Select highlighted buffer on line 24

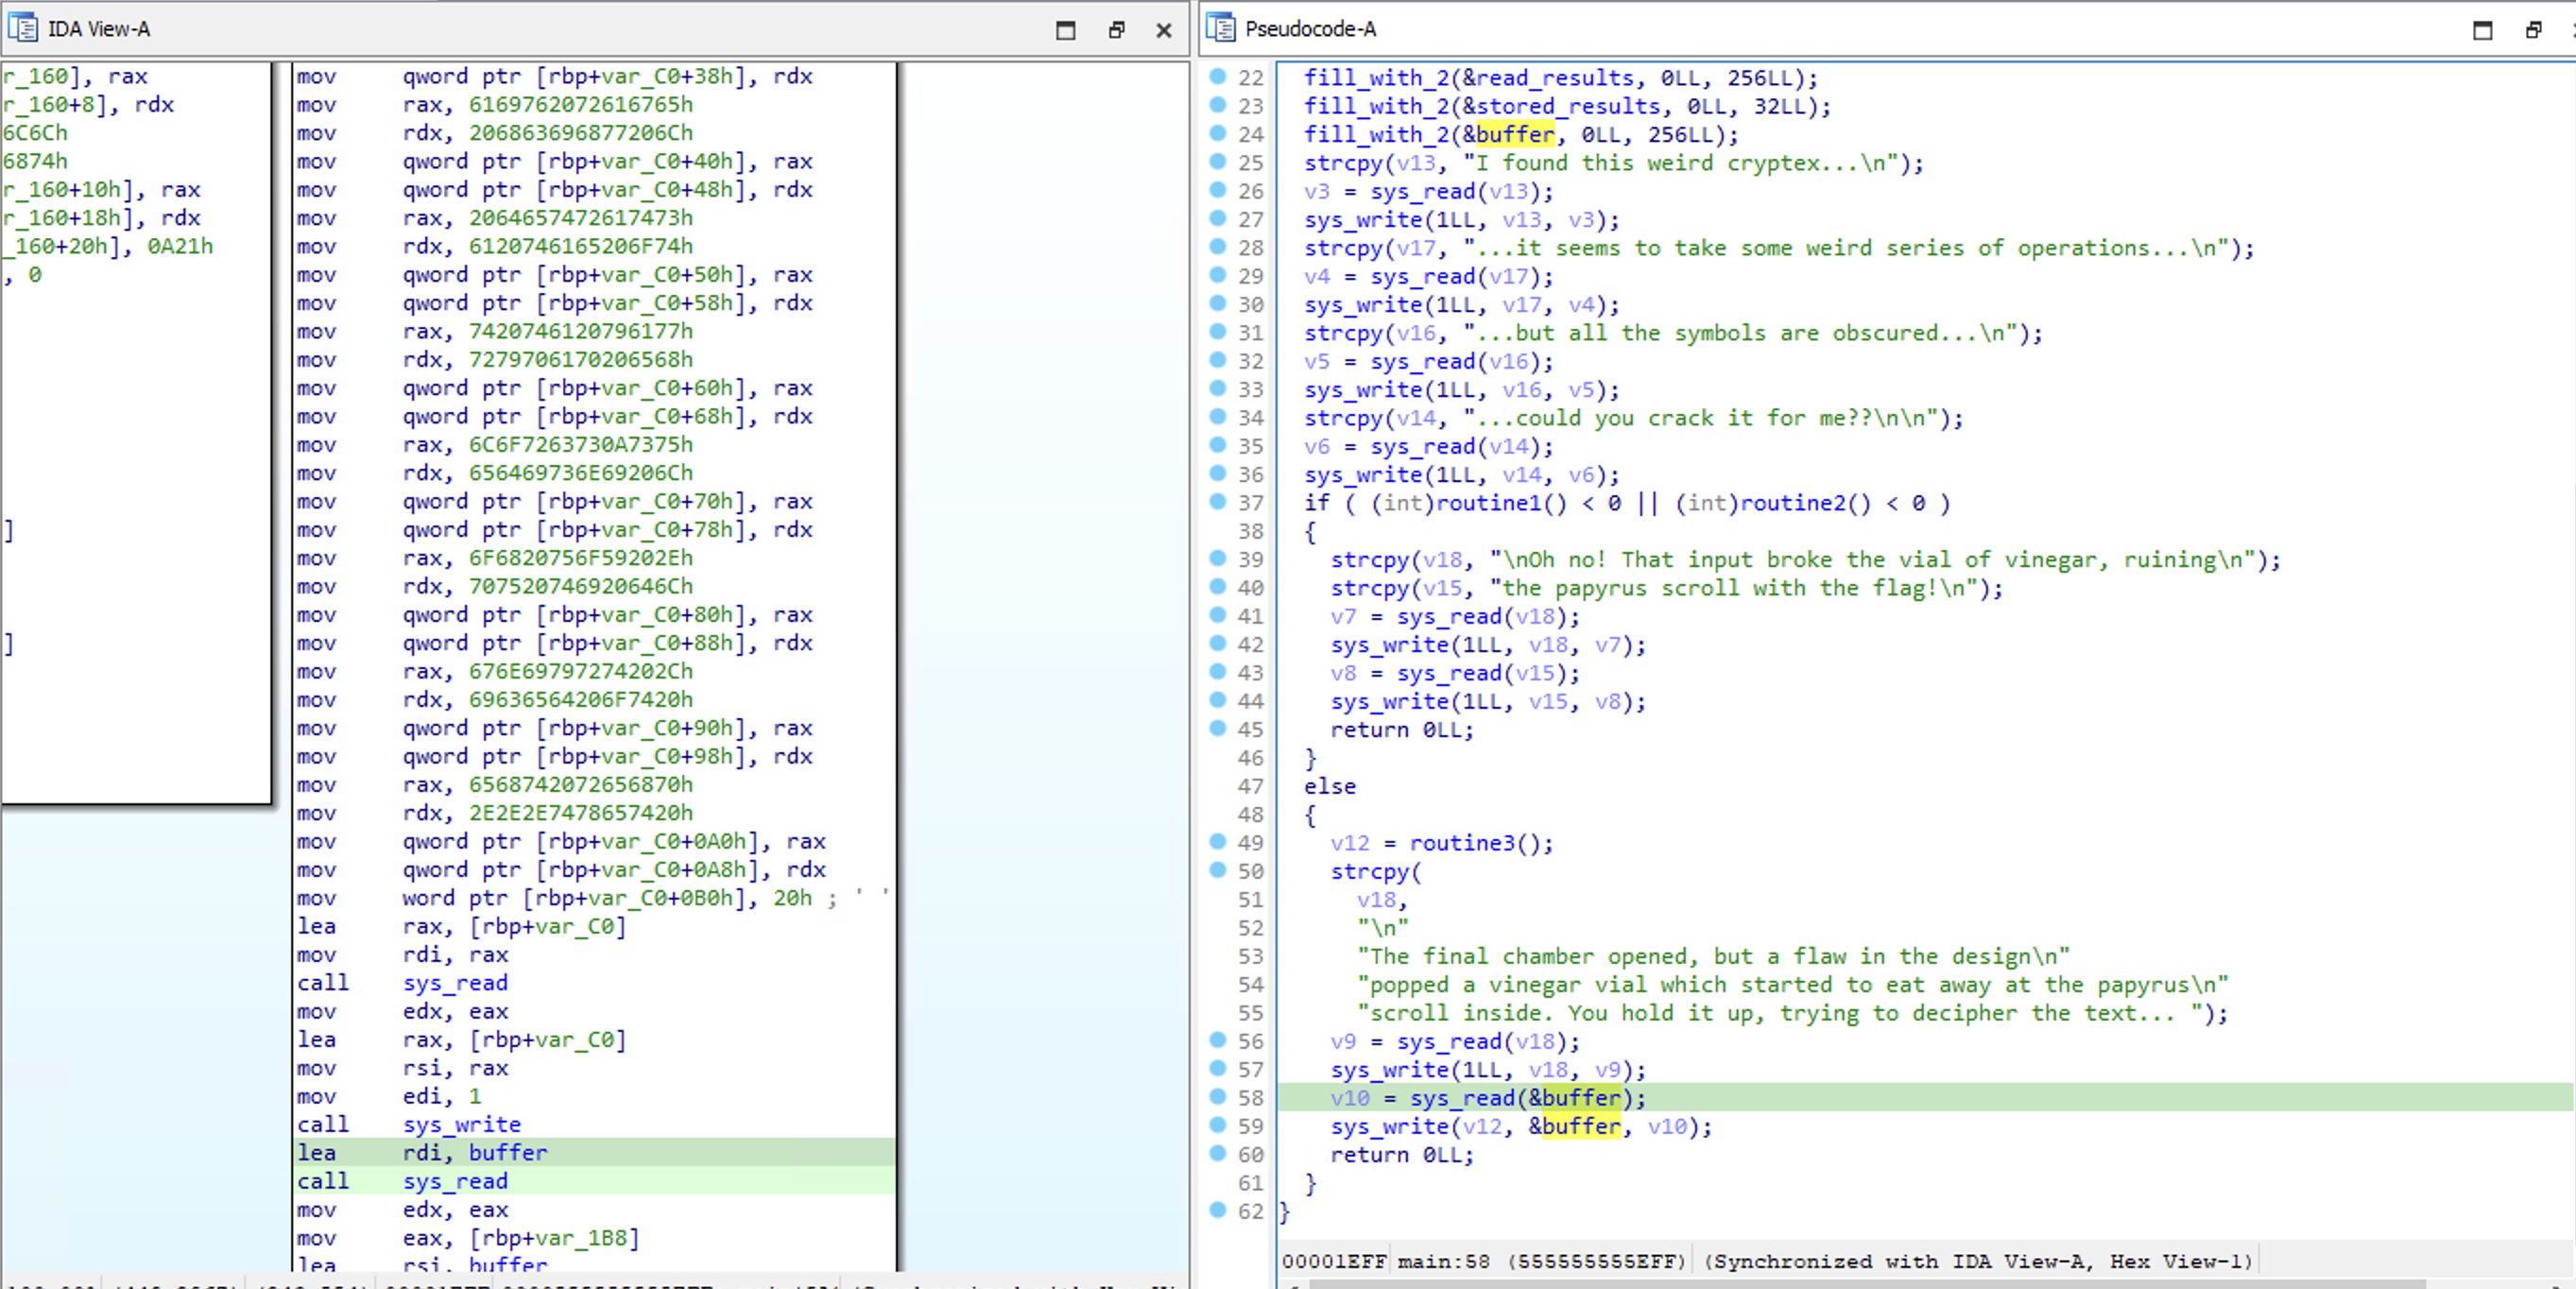pyautogui.click(x=1515, y=134)
